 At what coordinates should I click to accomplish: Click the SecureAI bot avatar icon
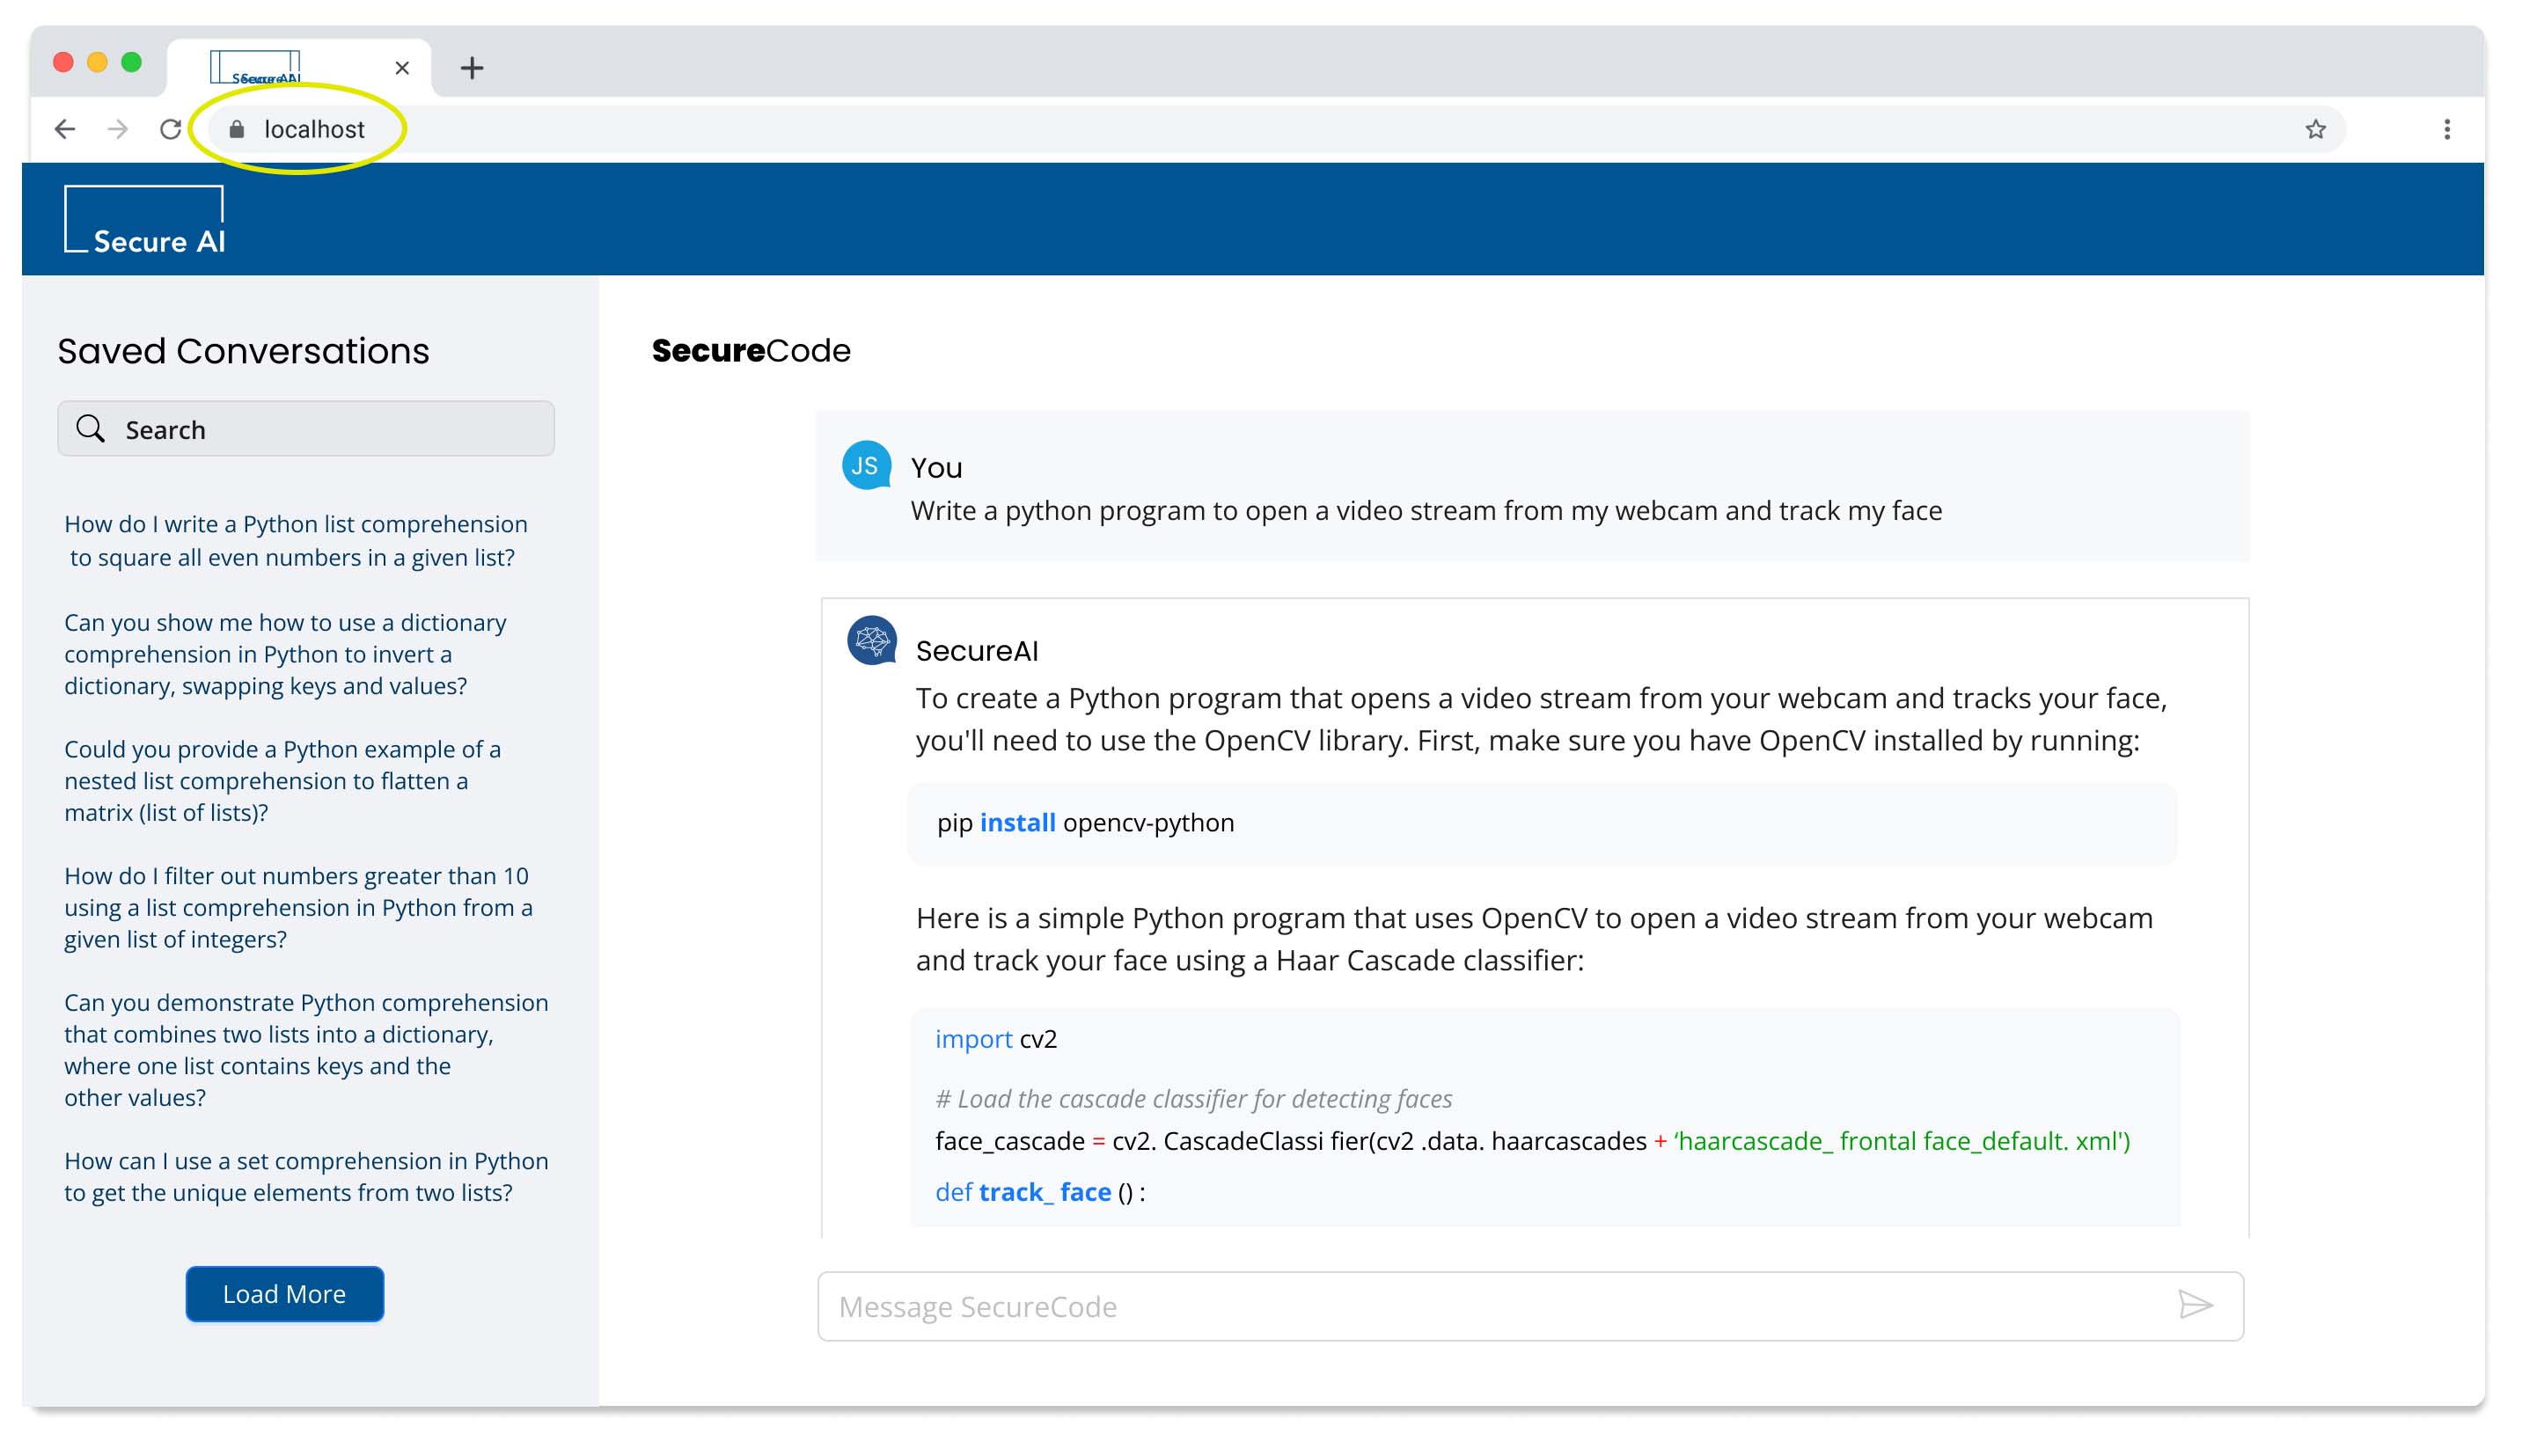click(x=871, y=640)
